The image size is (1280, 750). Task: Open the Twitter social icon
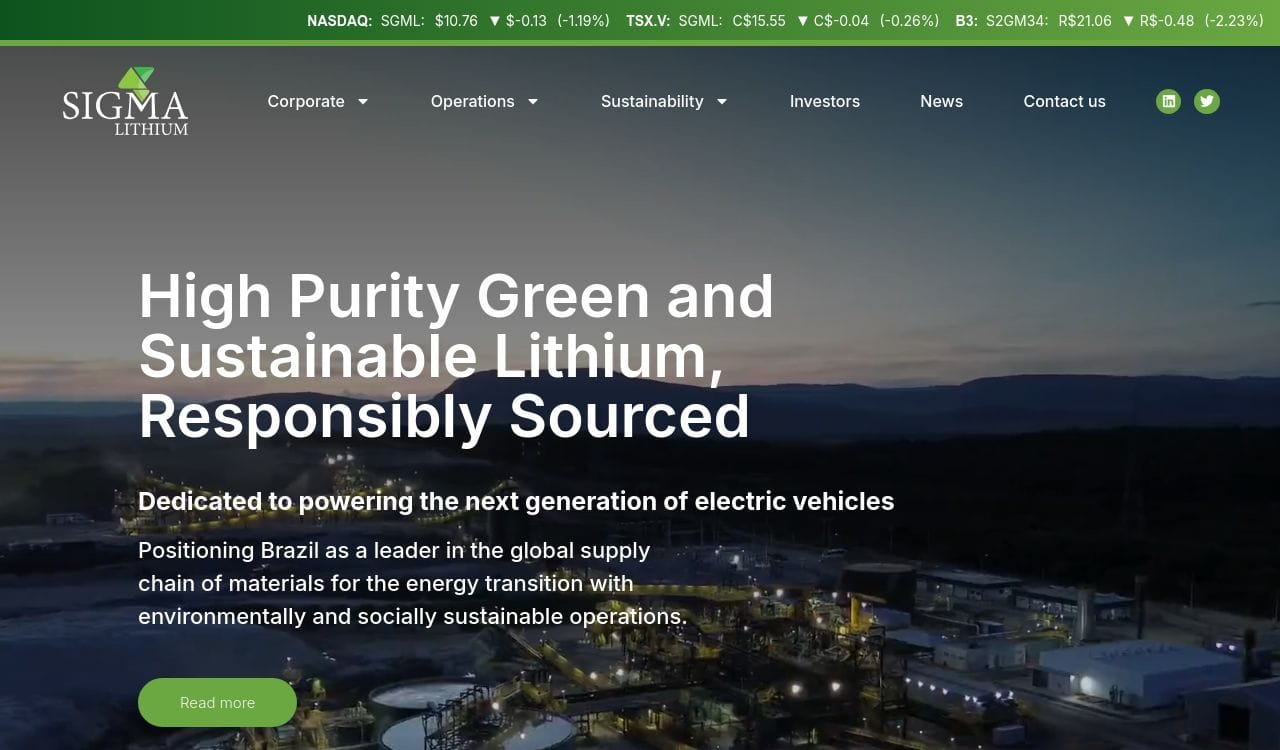1207,101
